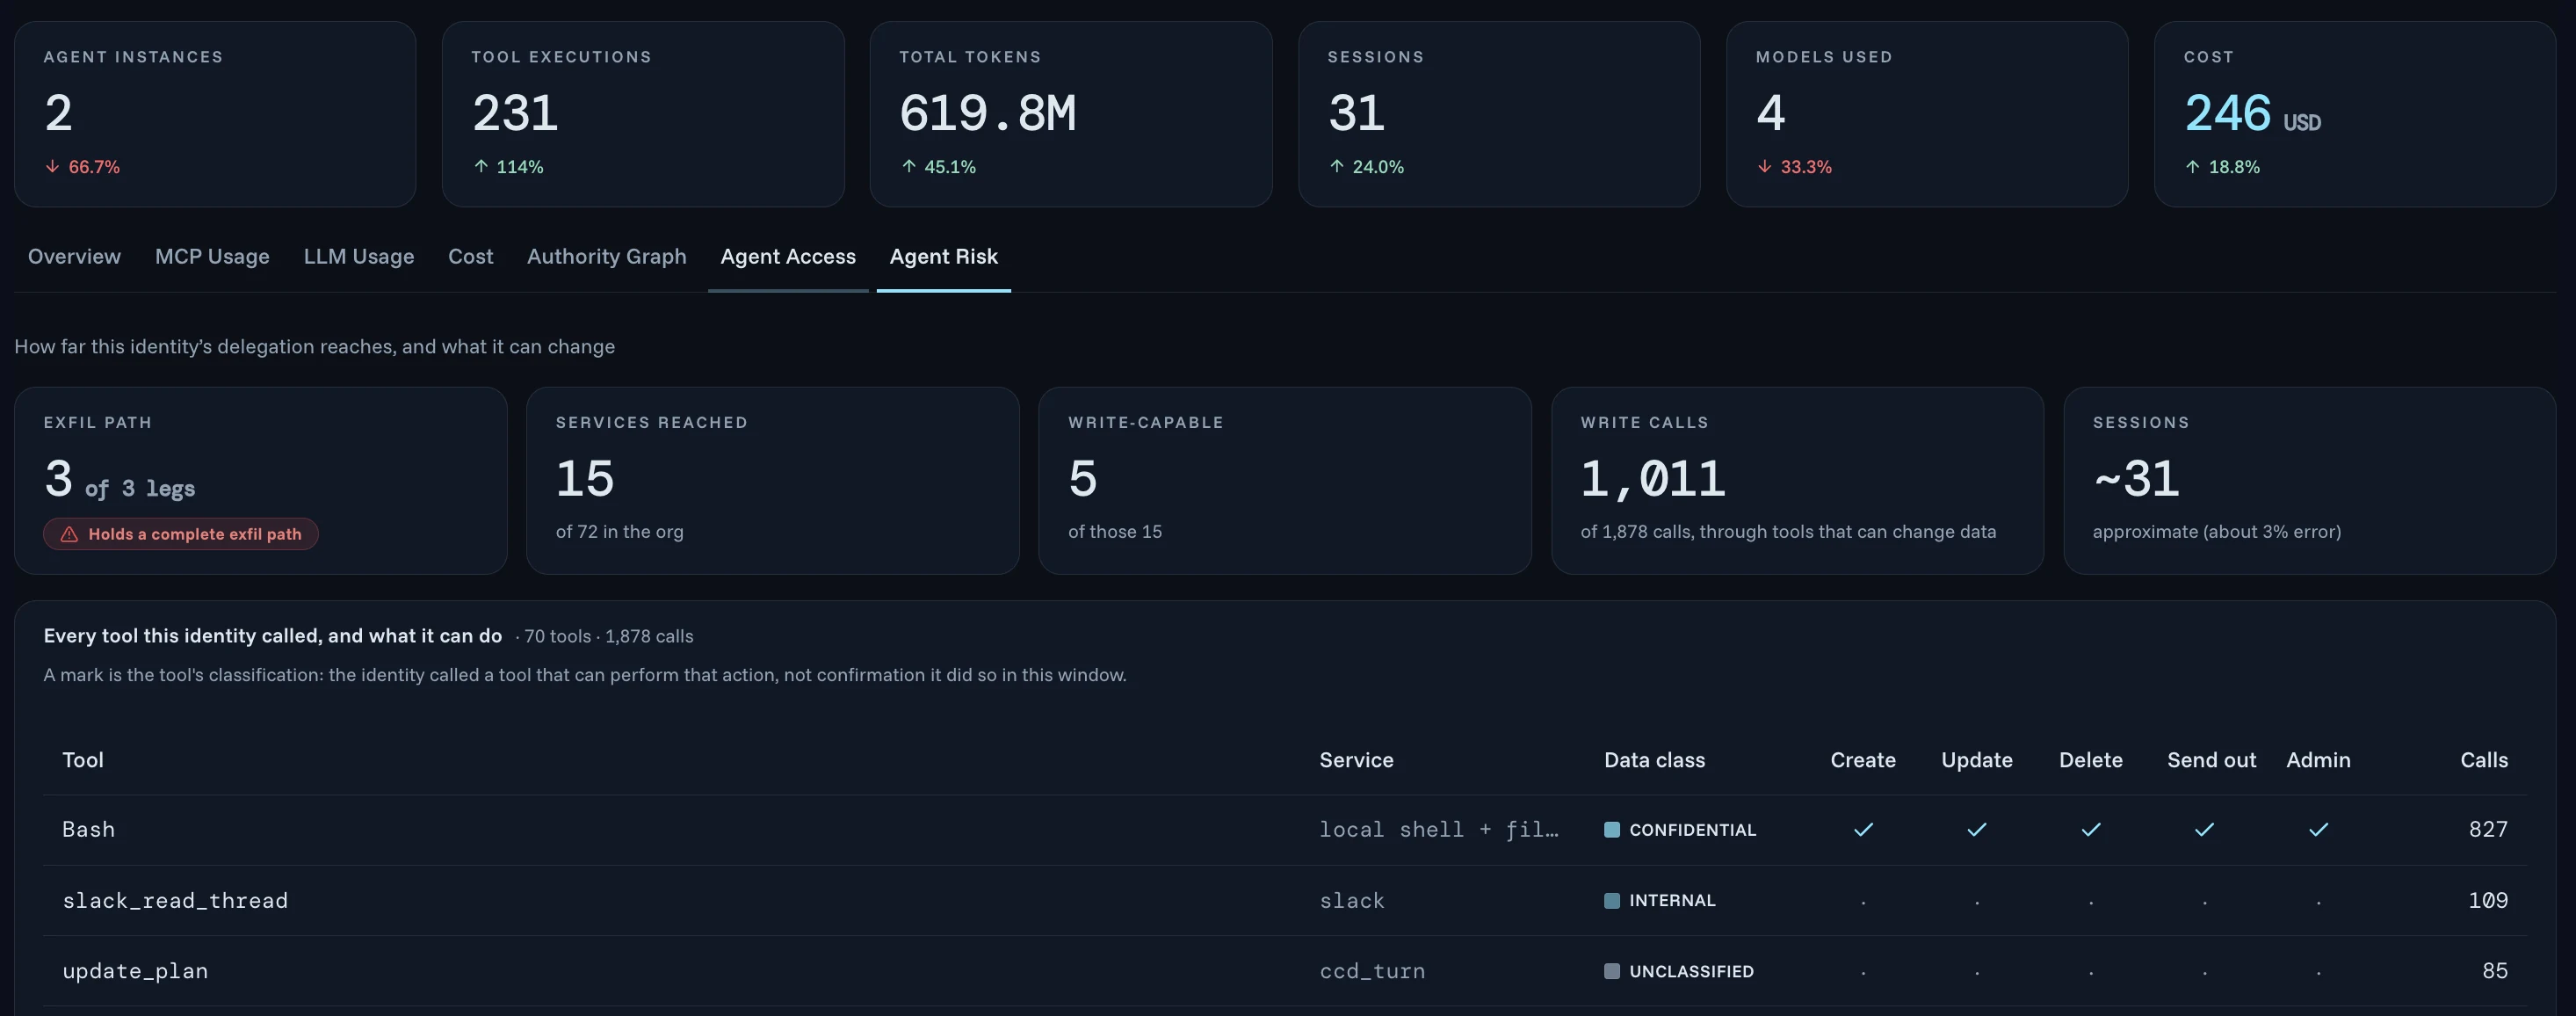The image size is (2576, 1016).
Task: Sort by the Data class column header
Action: click(1654, 760)
